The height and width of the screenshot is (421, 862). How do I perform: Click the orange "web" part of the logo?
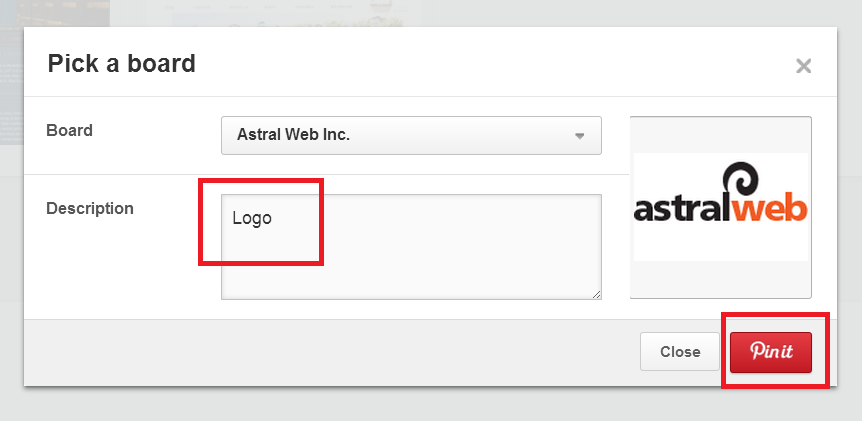[x=769, y=211]
